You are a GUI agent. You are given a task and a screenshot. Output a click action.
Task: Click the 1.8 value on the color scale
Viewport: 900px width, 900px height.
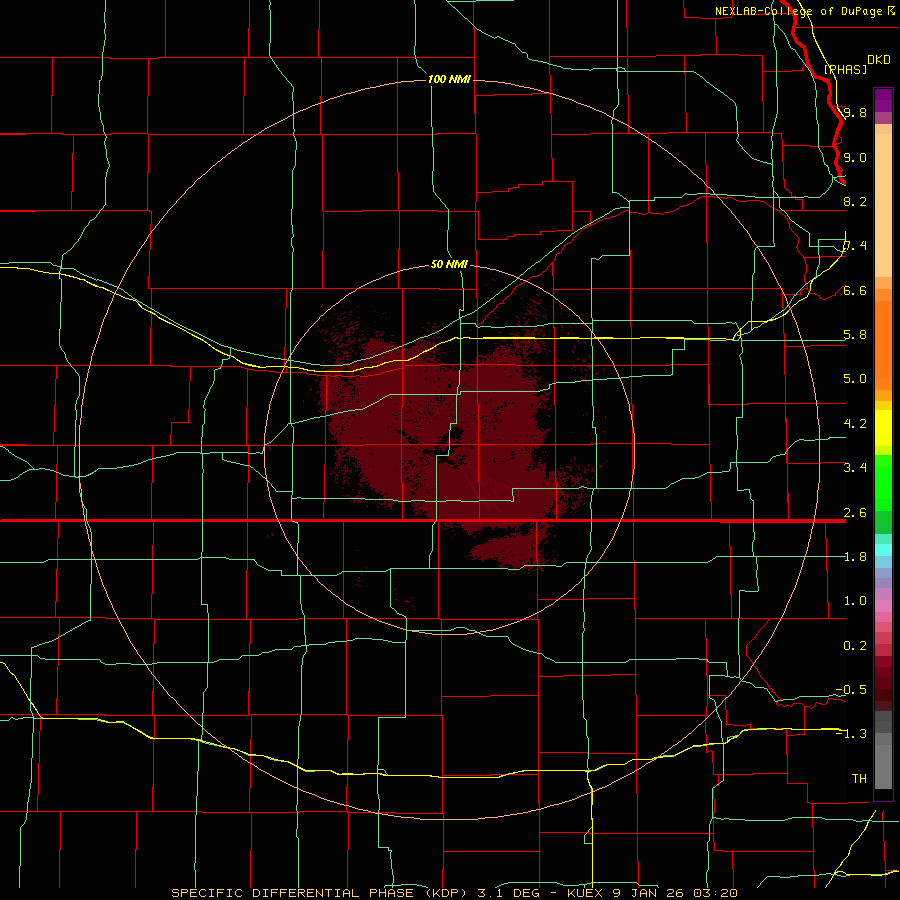click(x=855, y=557)
